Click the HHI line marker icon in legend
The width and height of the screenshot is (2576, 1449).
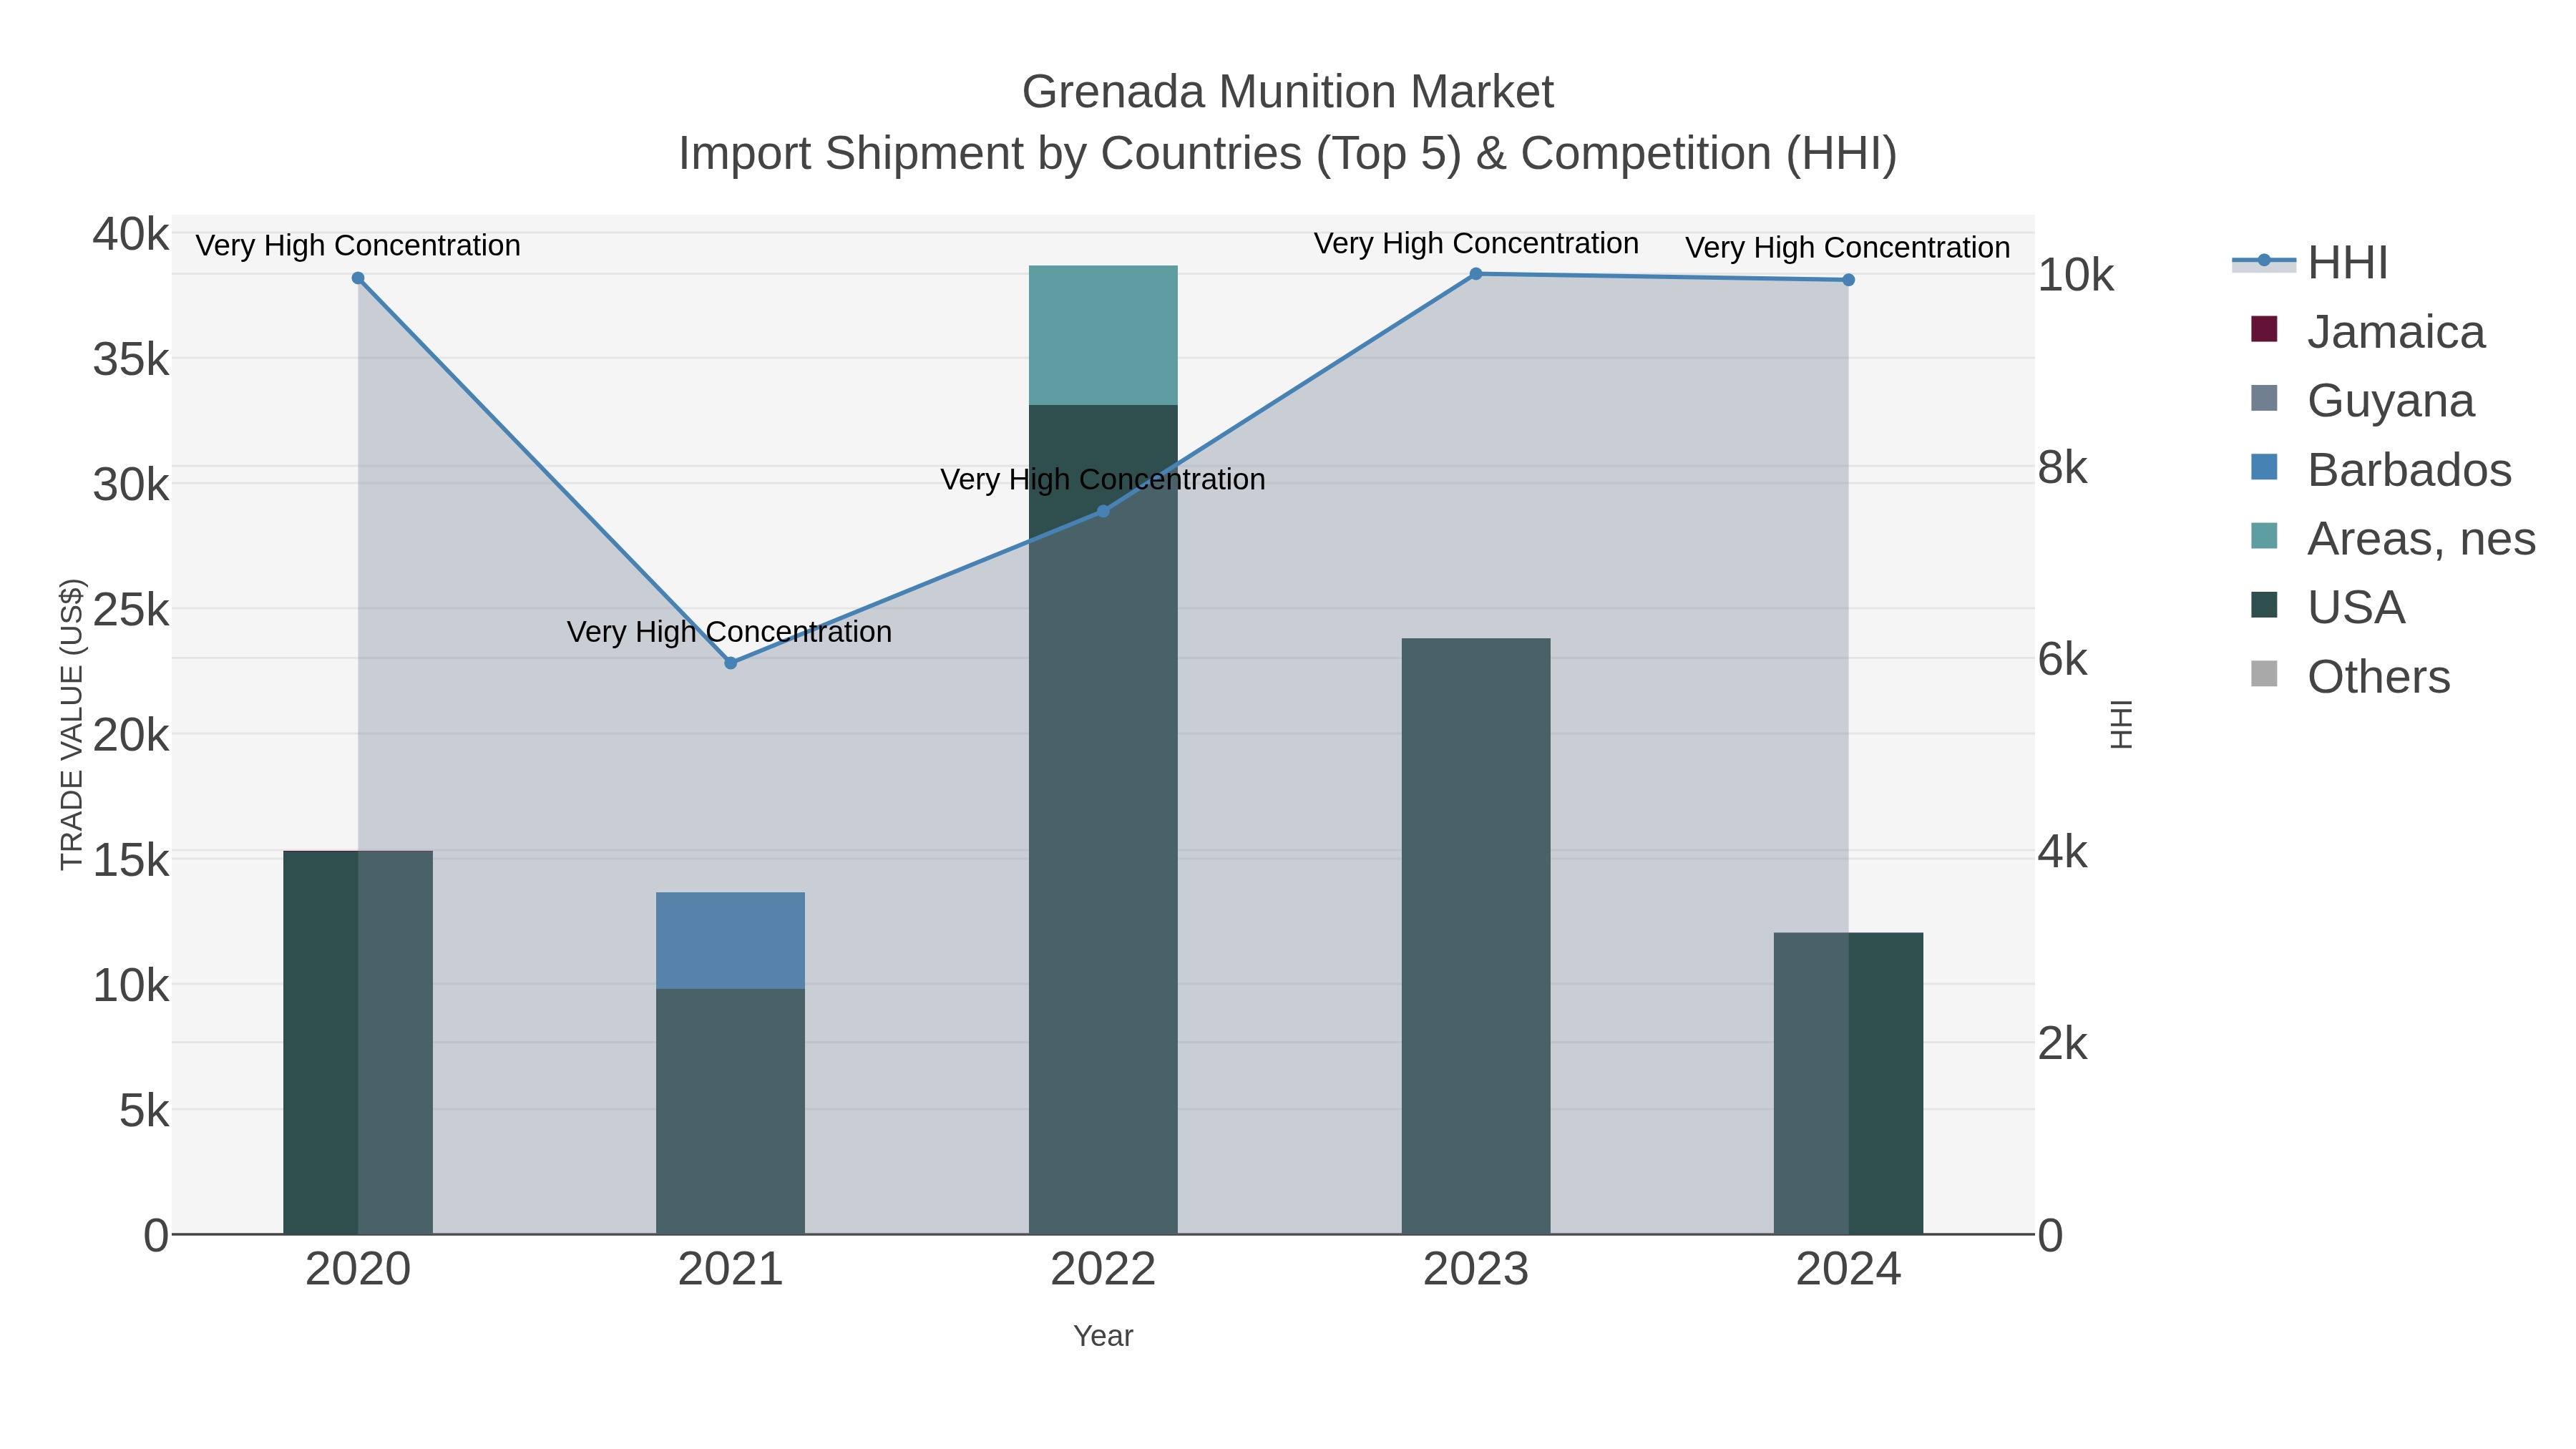[2264, 262]
